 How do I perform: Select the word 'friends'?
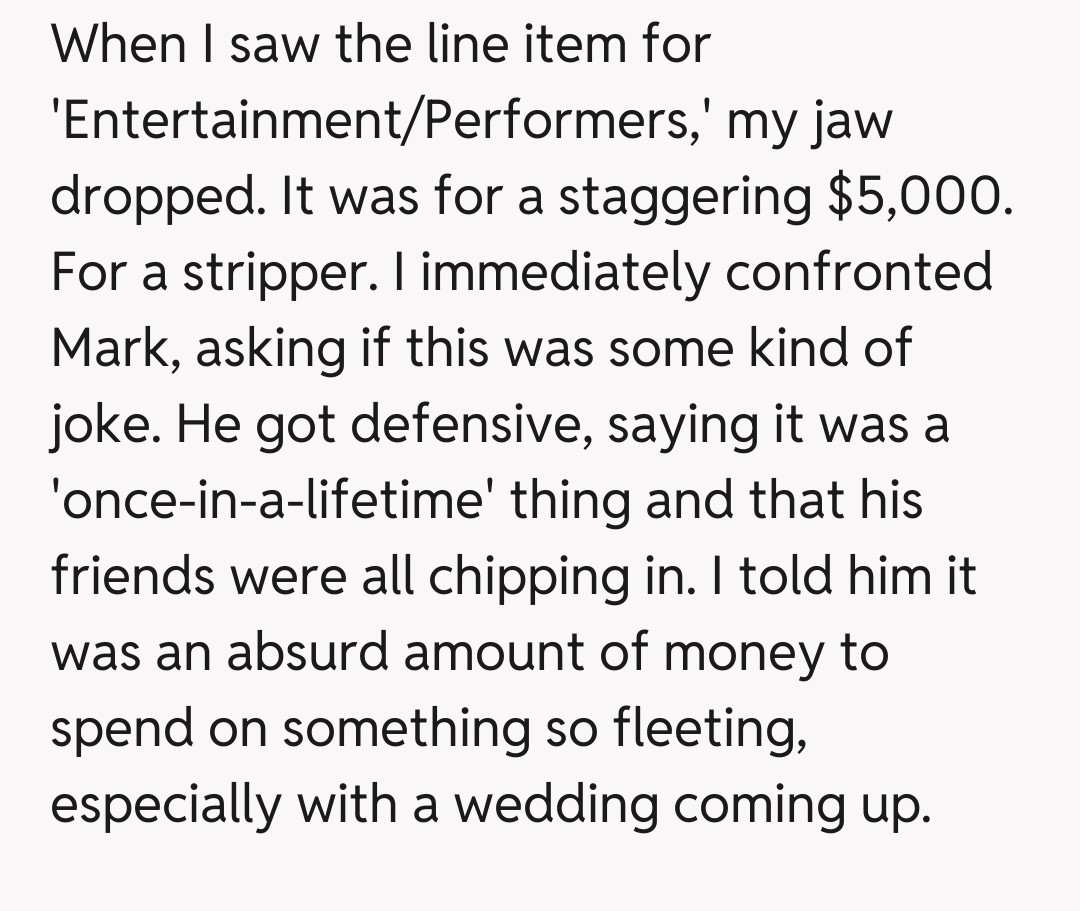[x=132, y=577]
